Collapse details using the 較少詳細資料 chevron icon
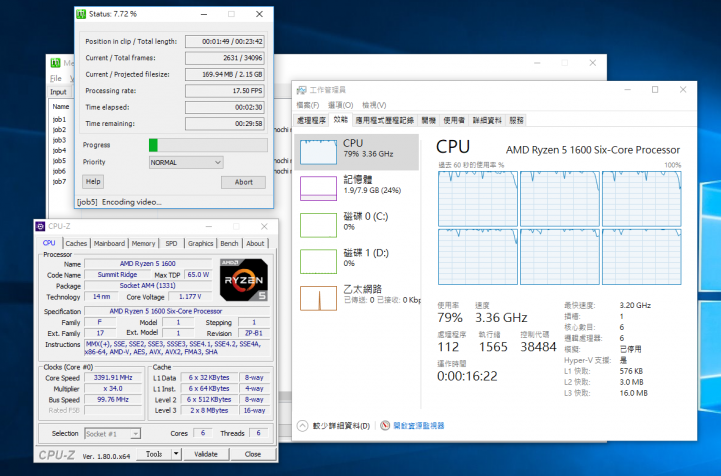721x476 pixels. [x=302, y=426]
